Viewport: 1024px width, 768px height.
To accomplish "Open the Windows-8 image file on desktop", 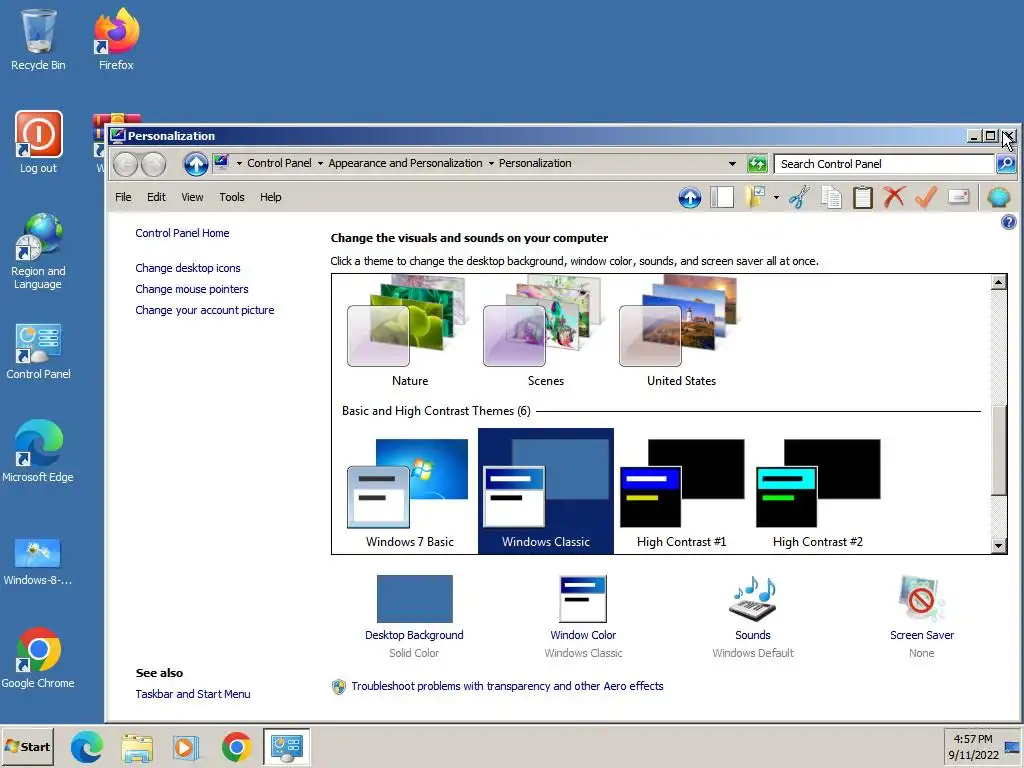I will tap(38, 562).
